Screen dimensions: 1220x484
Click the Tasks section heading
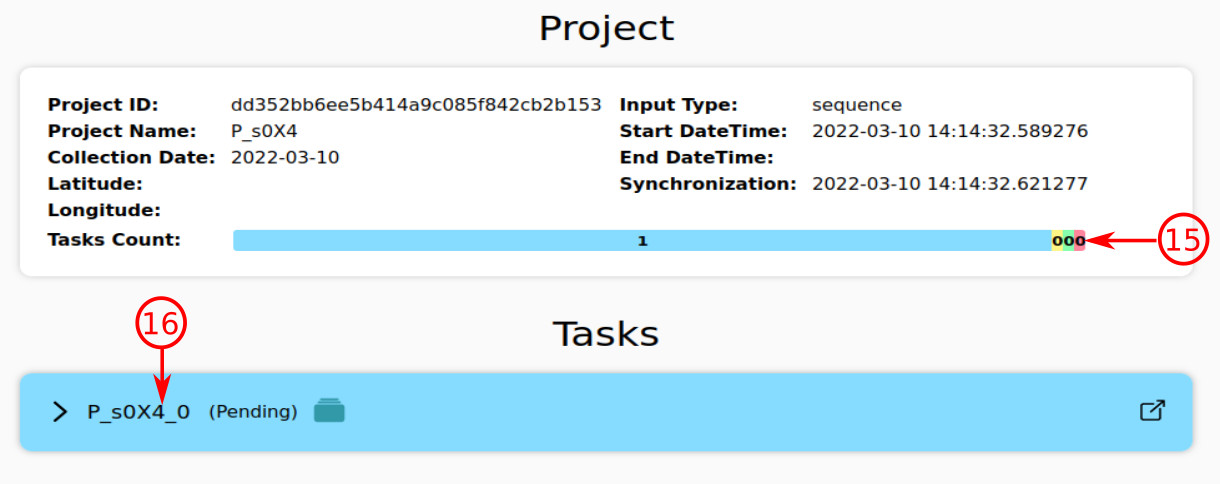(x=606, y=333)
